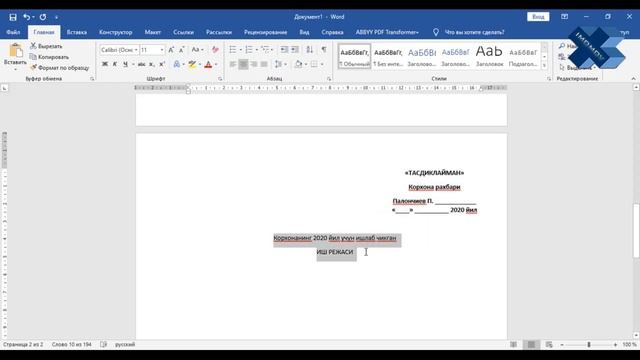Expand the styles gallery

tap(544, 65)
